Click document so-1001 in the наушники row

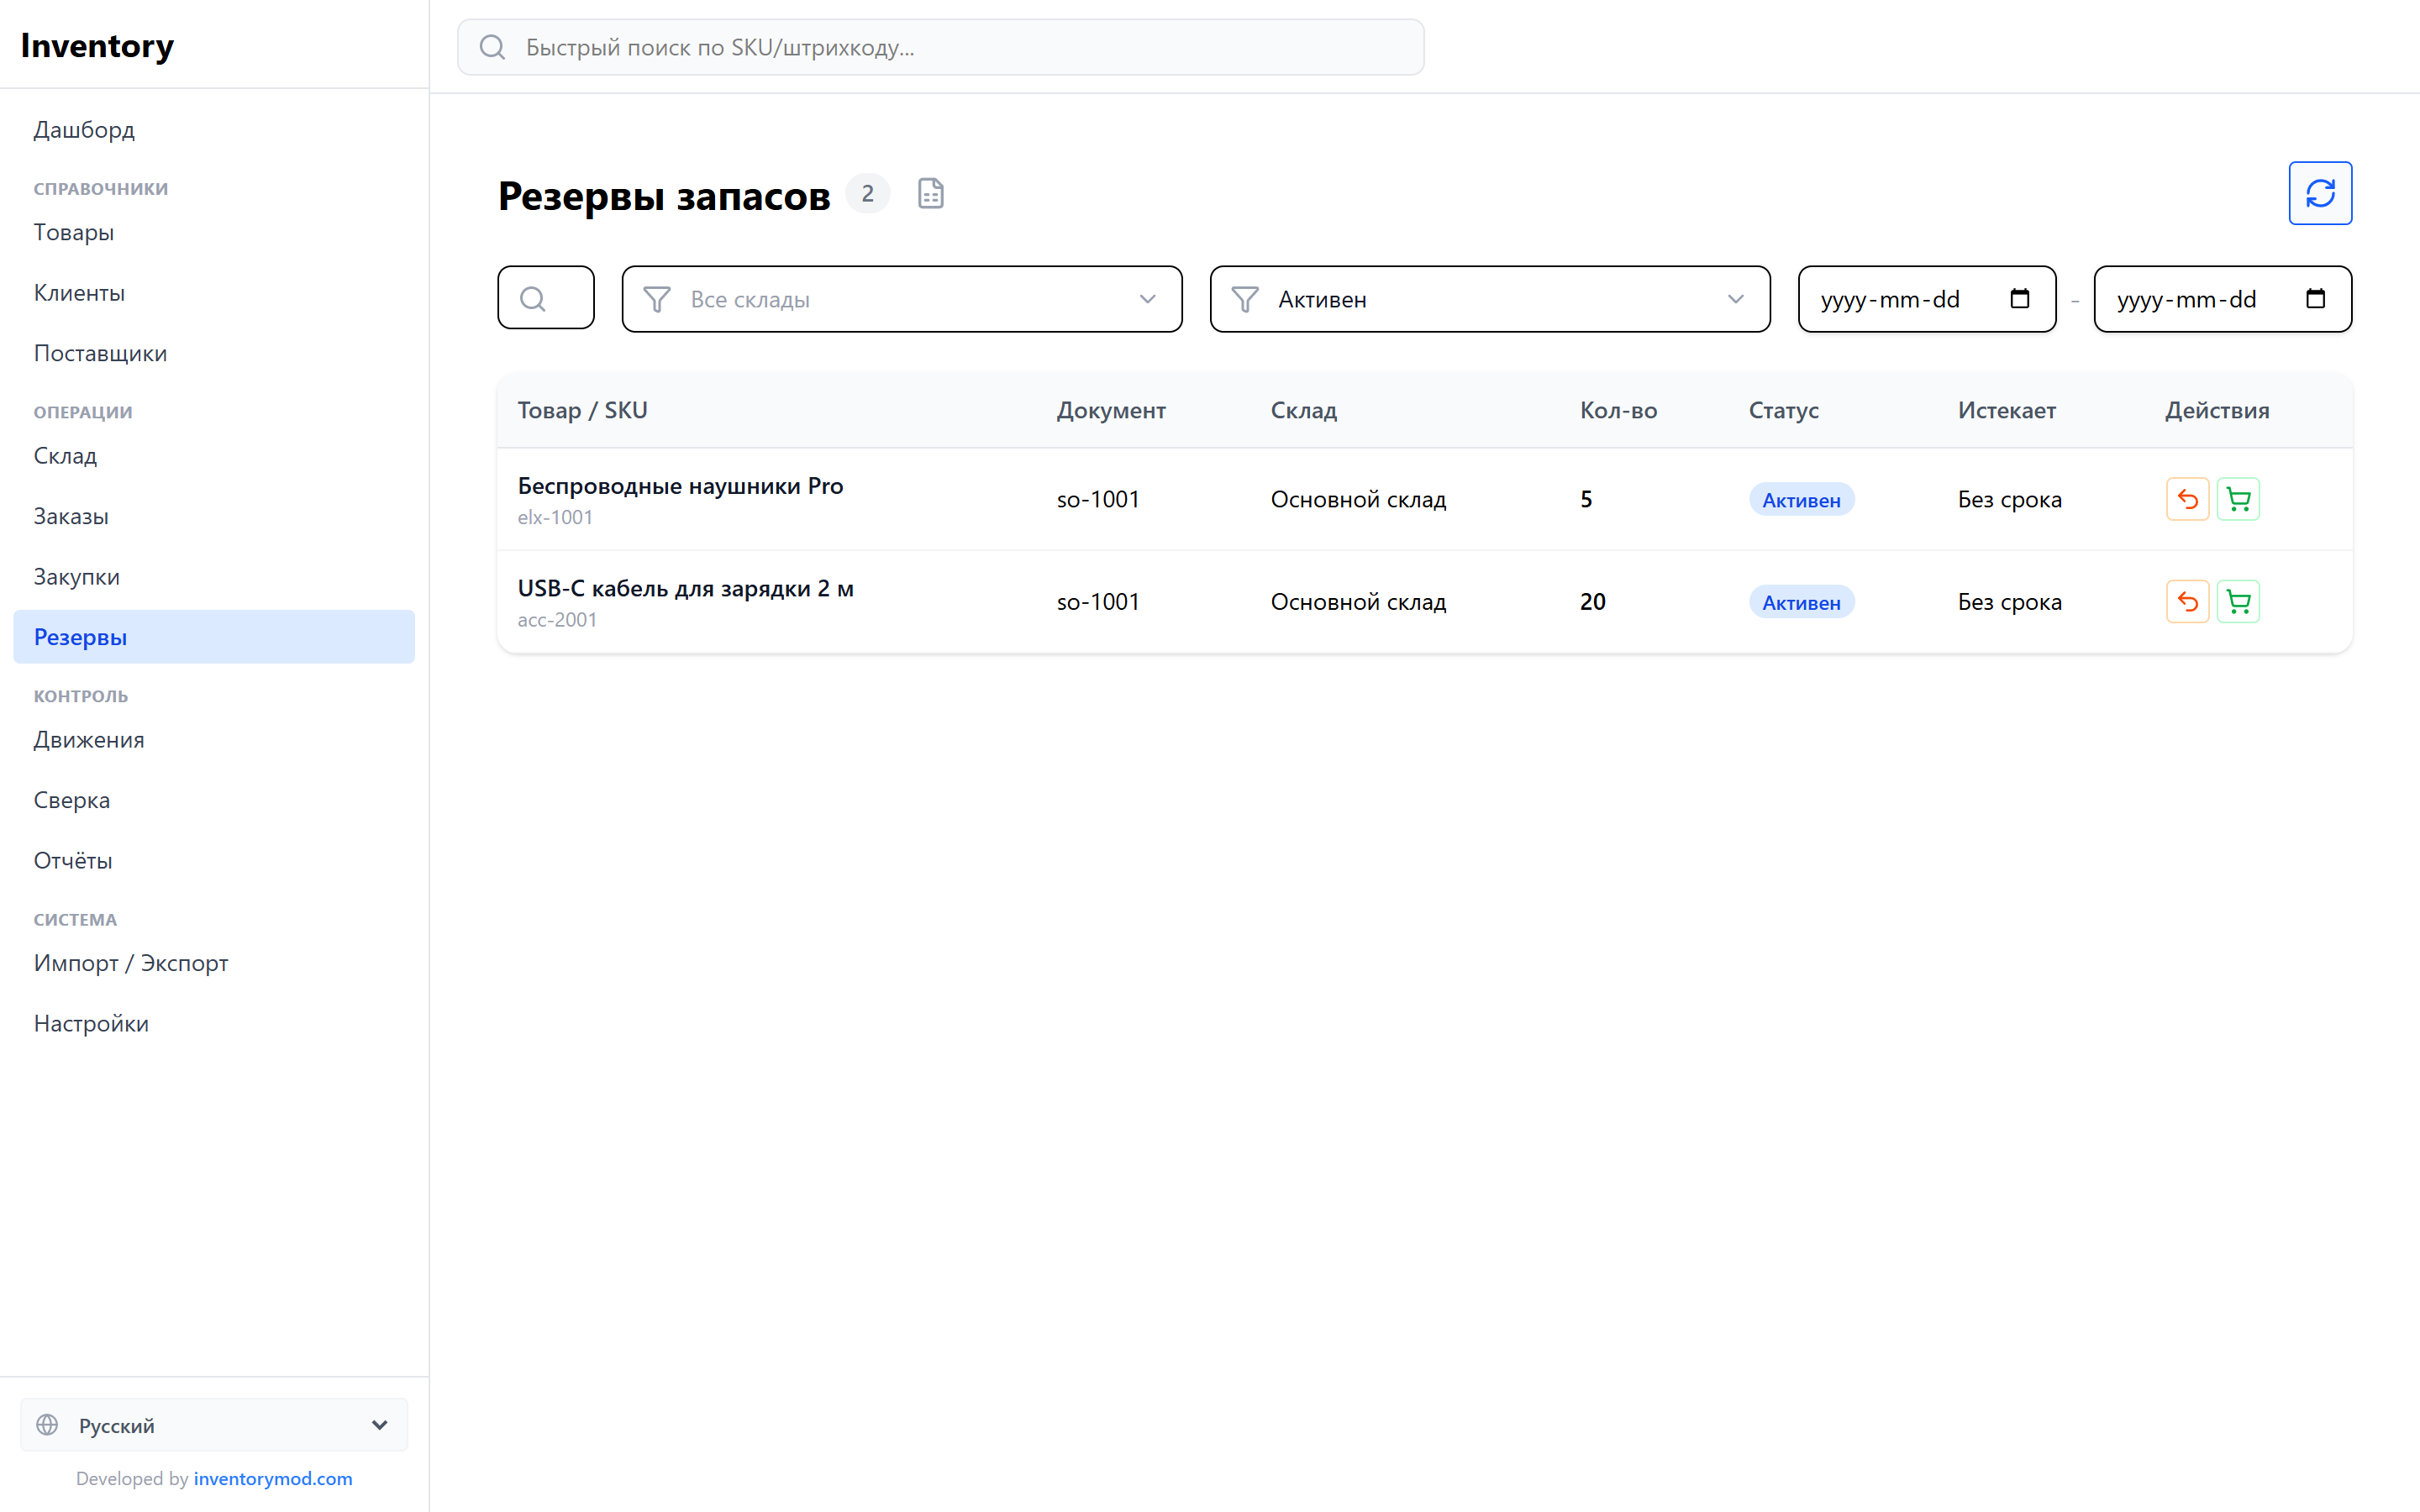(x=1098, y=499)
